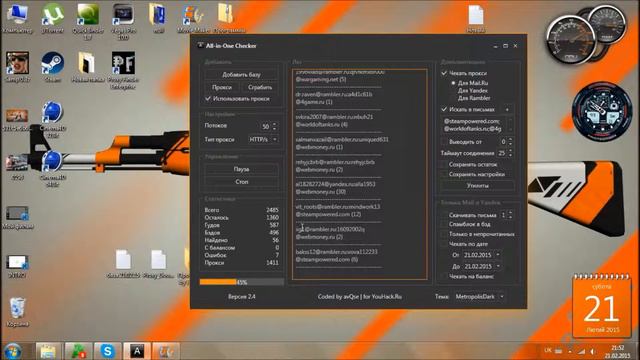The image size is (640, 360).
Task: Toggle the Искать в письмах checkbox
Action: pos(444,109)
